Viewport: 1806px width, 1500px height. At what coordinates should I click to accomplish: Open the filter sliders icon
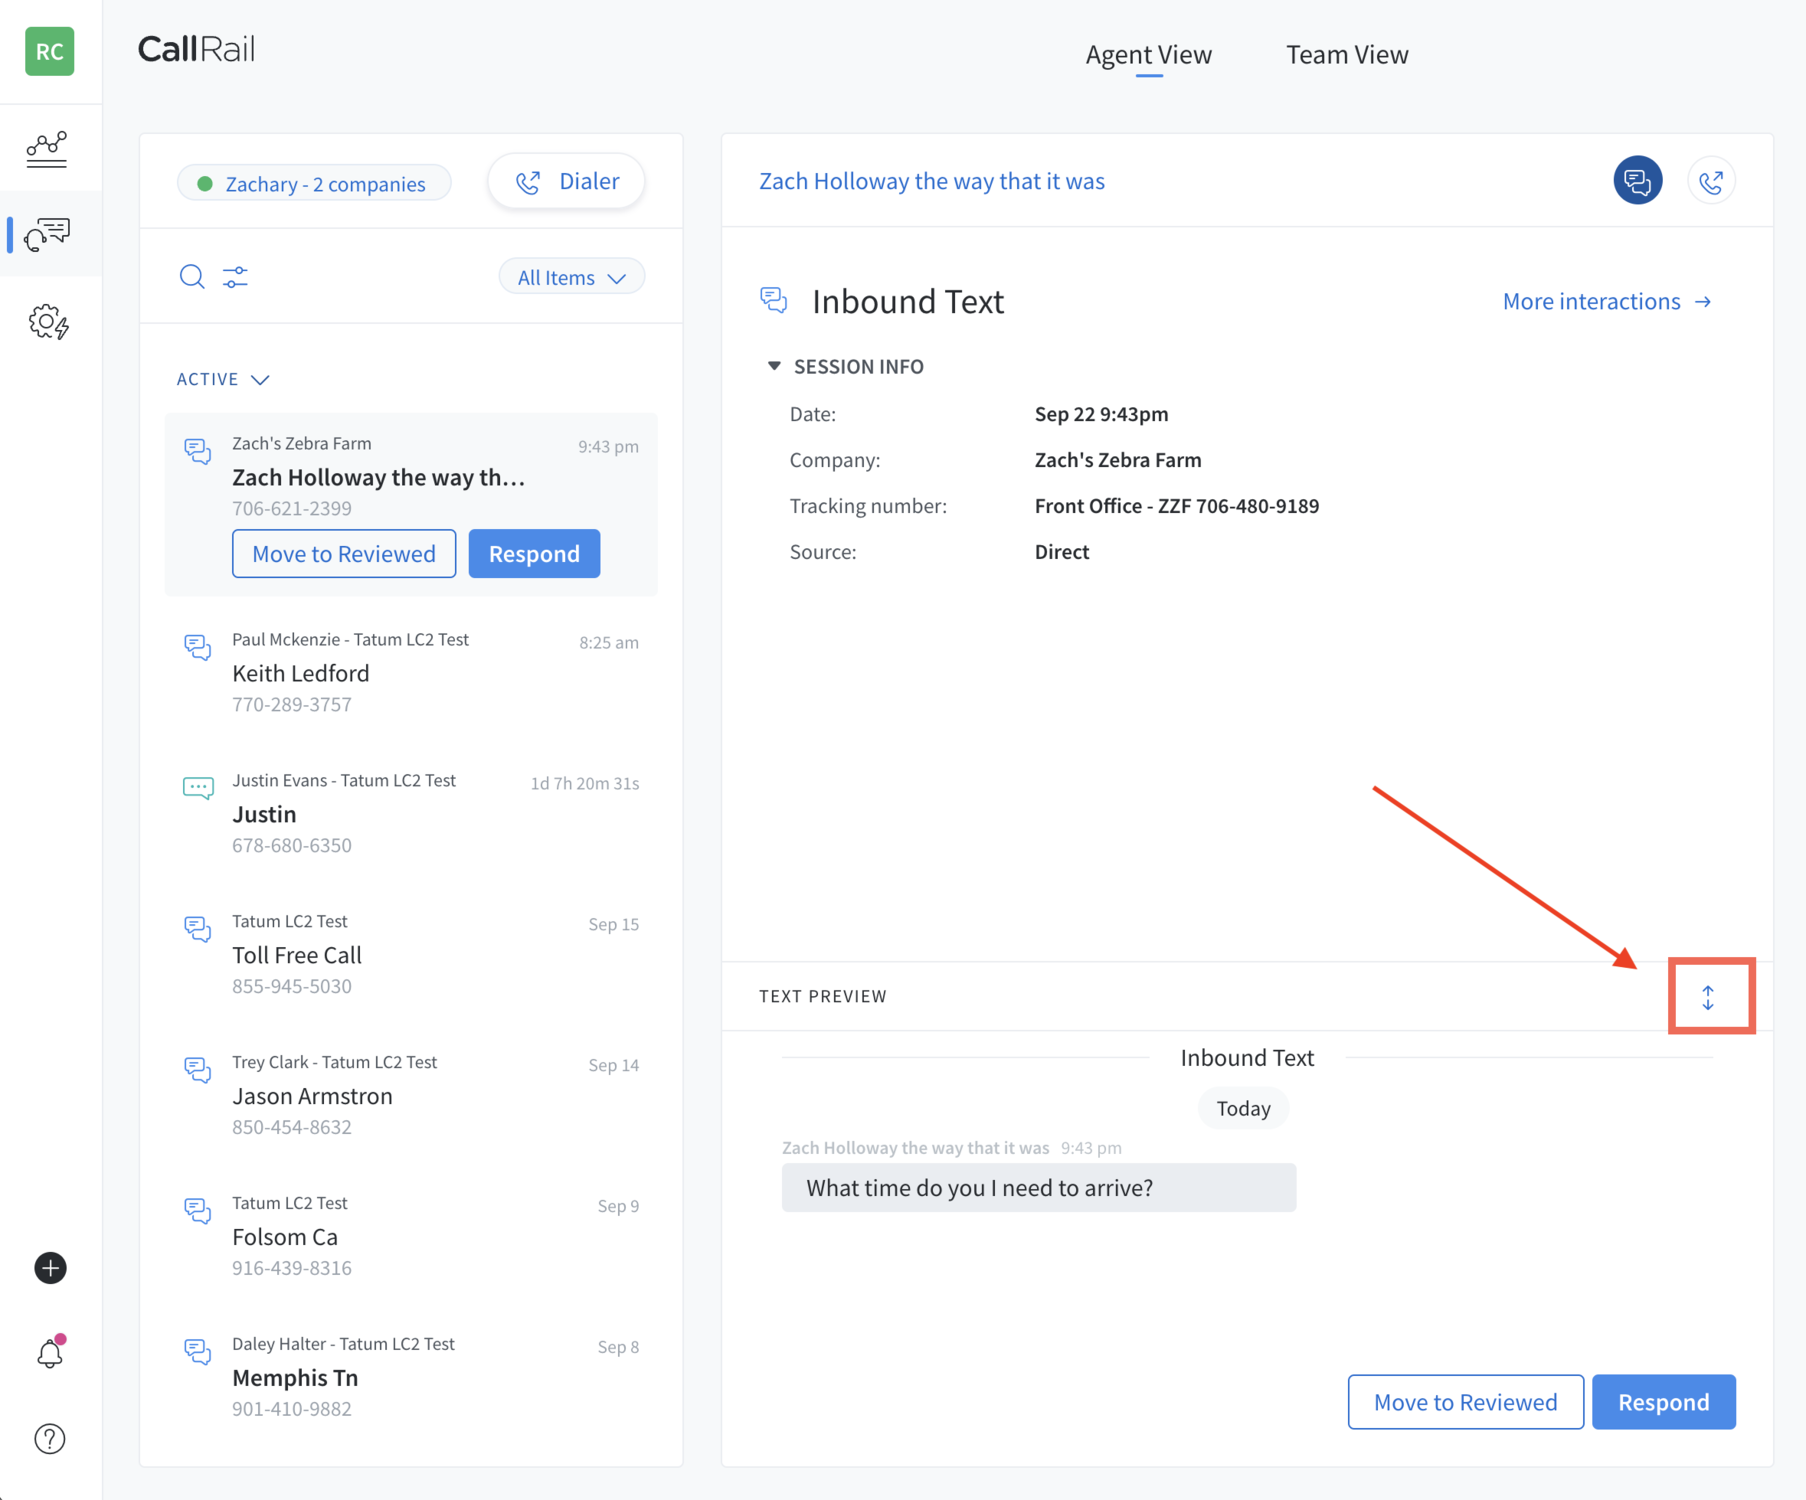pyautogui.click(x=235, y=277)
